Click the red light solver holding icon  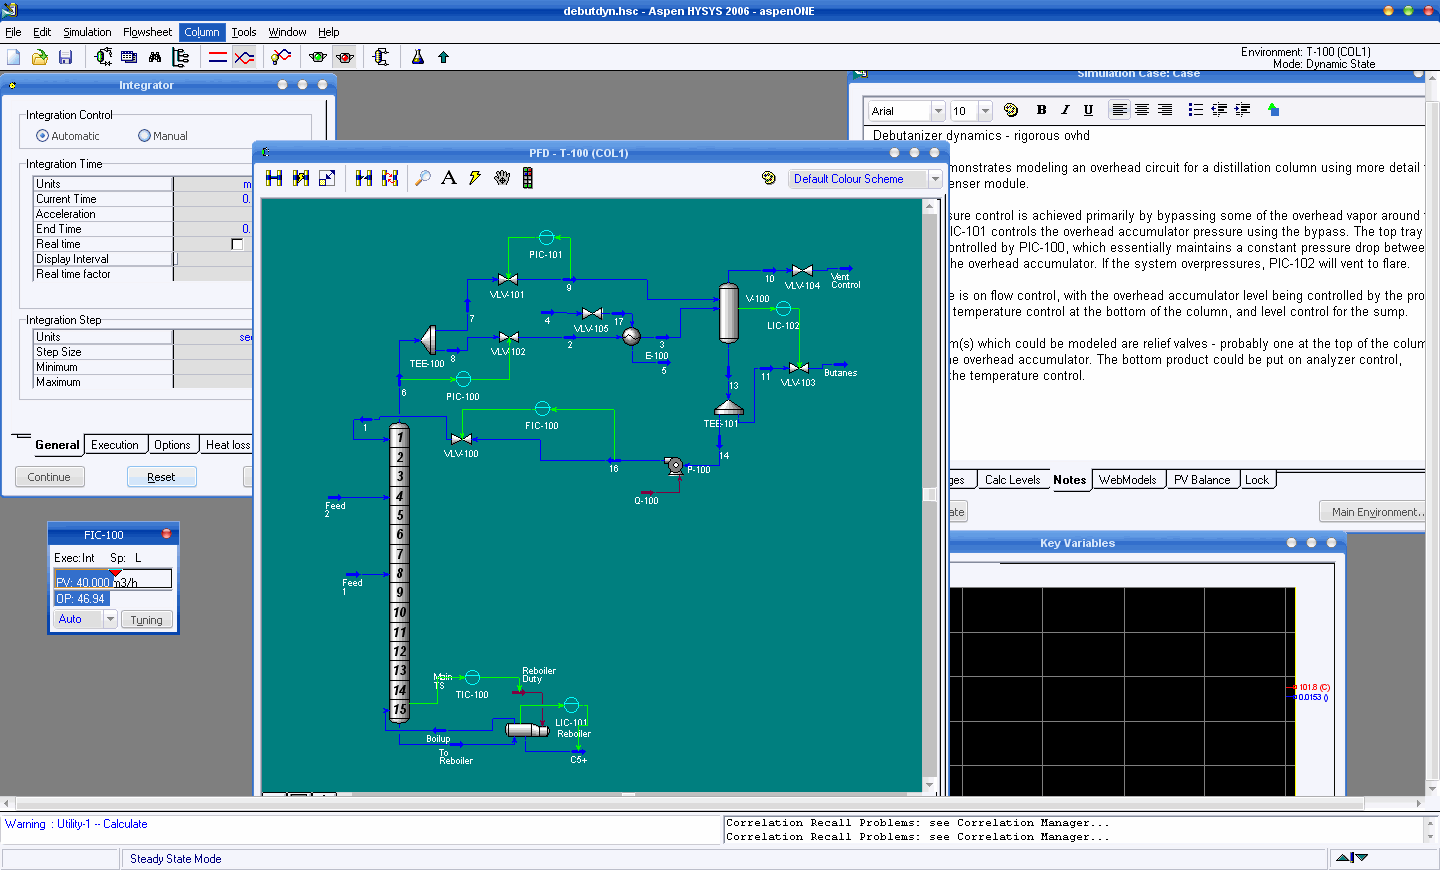point(345,57)
